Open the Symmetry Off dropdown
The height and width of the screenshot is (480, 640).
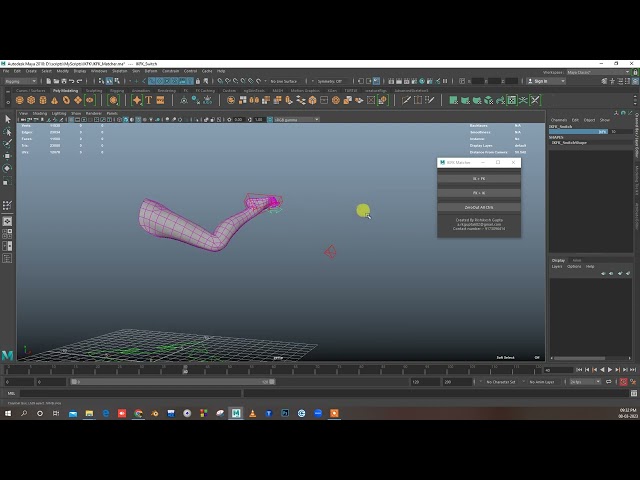point(332,81)
